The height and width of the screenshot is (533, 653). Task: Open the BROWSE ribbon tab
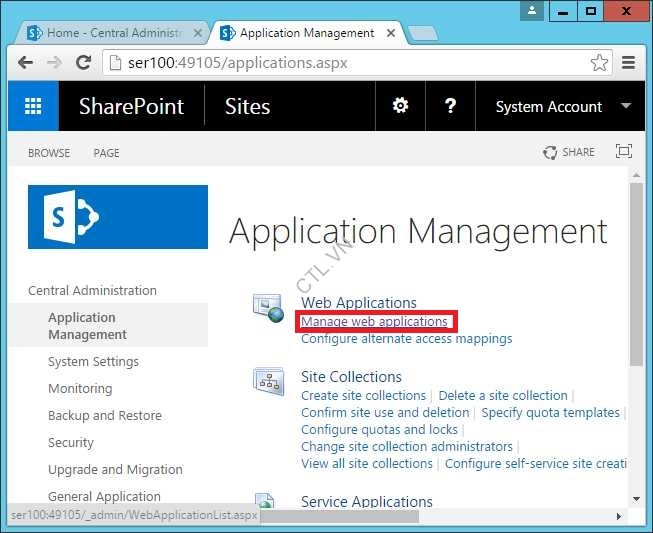coord(49,153)
